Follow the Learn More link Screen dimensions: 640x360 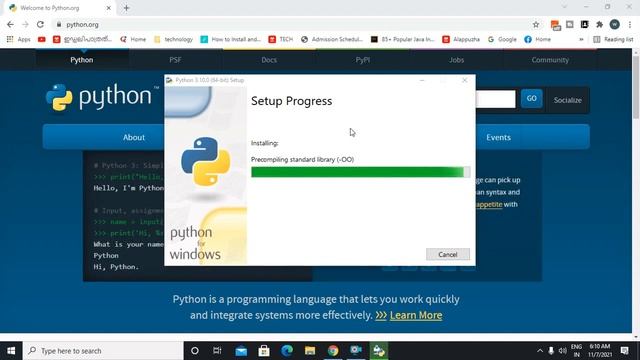pyautogui.click(x=416, y=315)
